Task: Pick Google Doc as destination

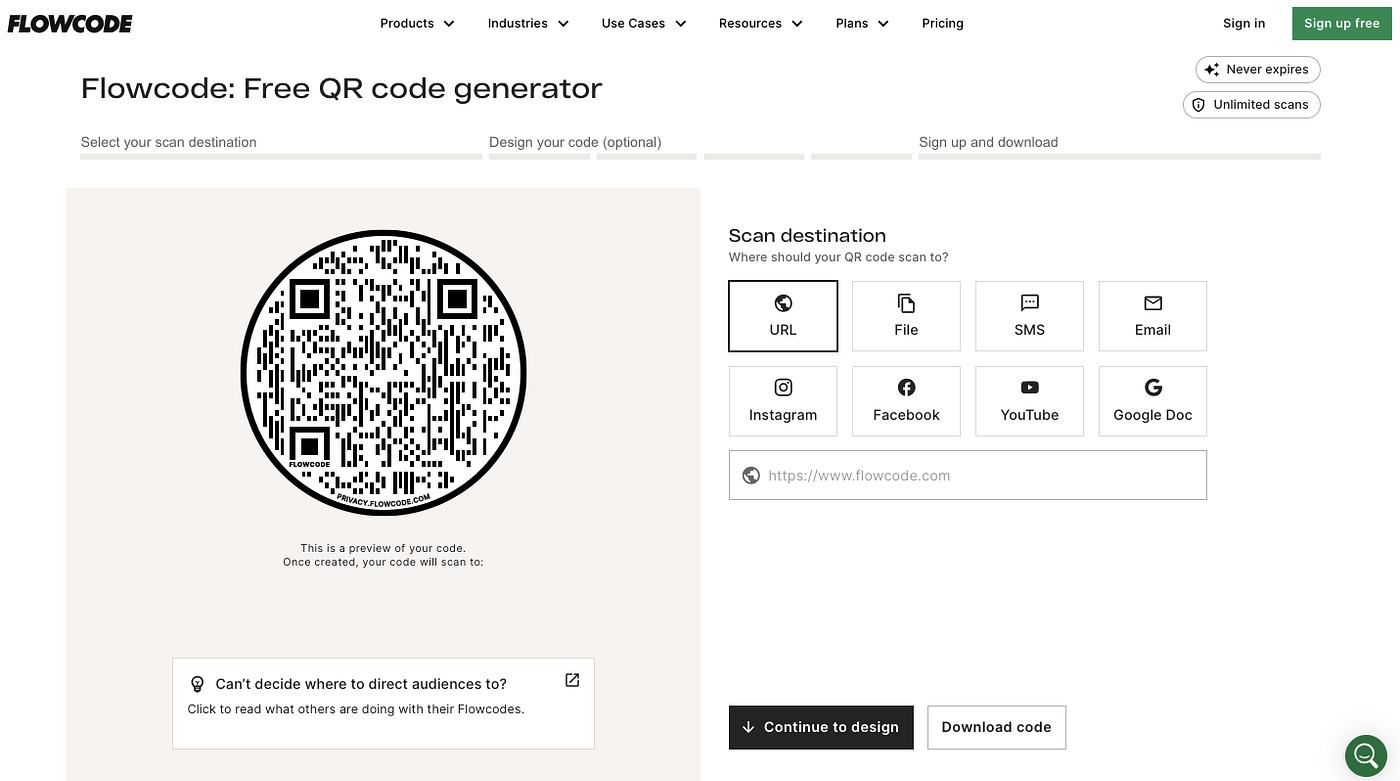Action: click(1152, 400)
